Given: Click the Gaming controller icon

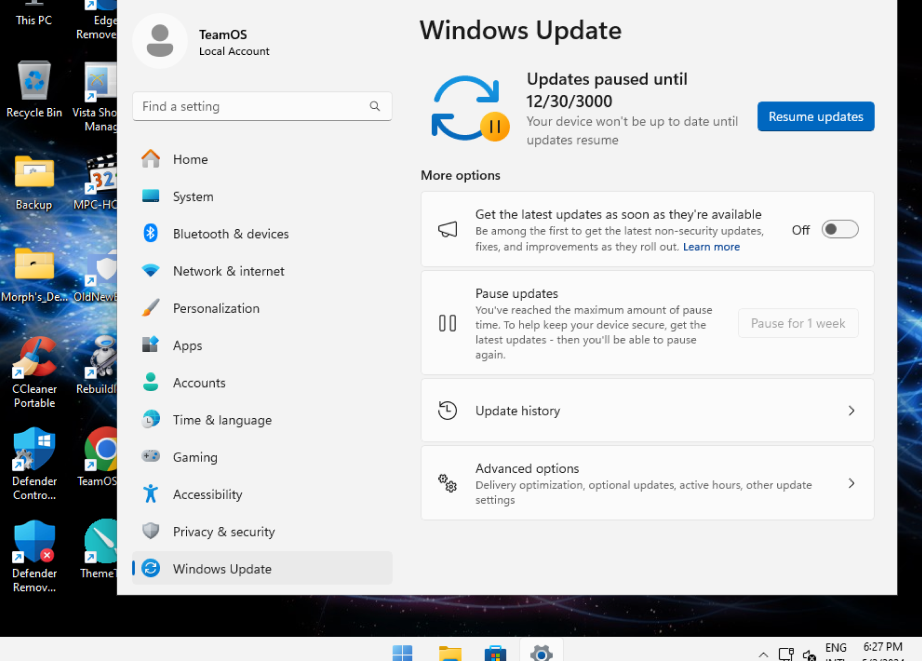Looking at the screenshot, I should (x=151, y=456).
